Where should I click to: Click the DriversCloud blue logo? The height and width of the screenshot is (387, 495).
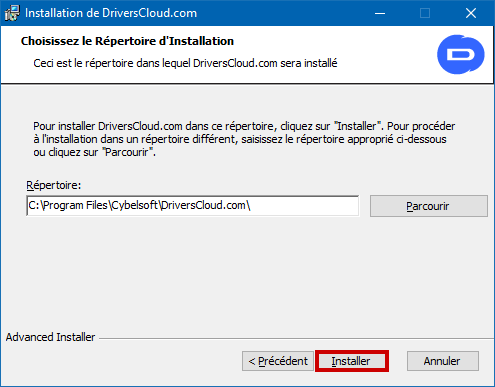coord(461,54)
